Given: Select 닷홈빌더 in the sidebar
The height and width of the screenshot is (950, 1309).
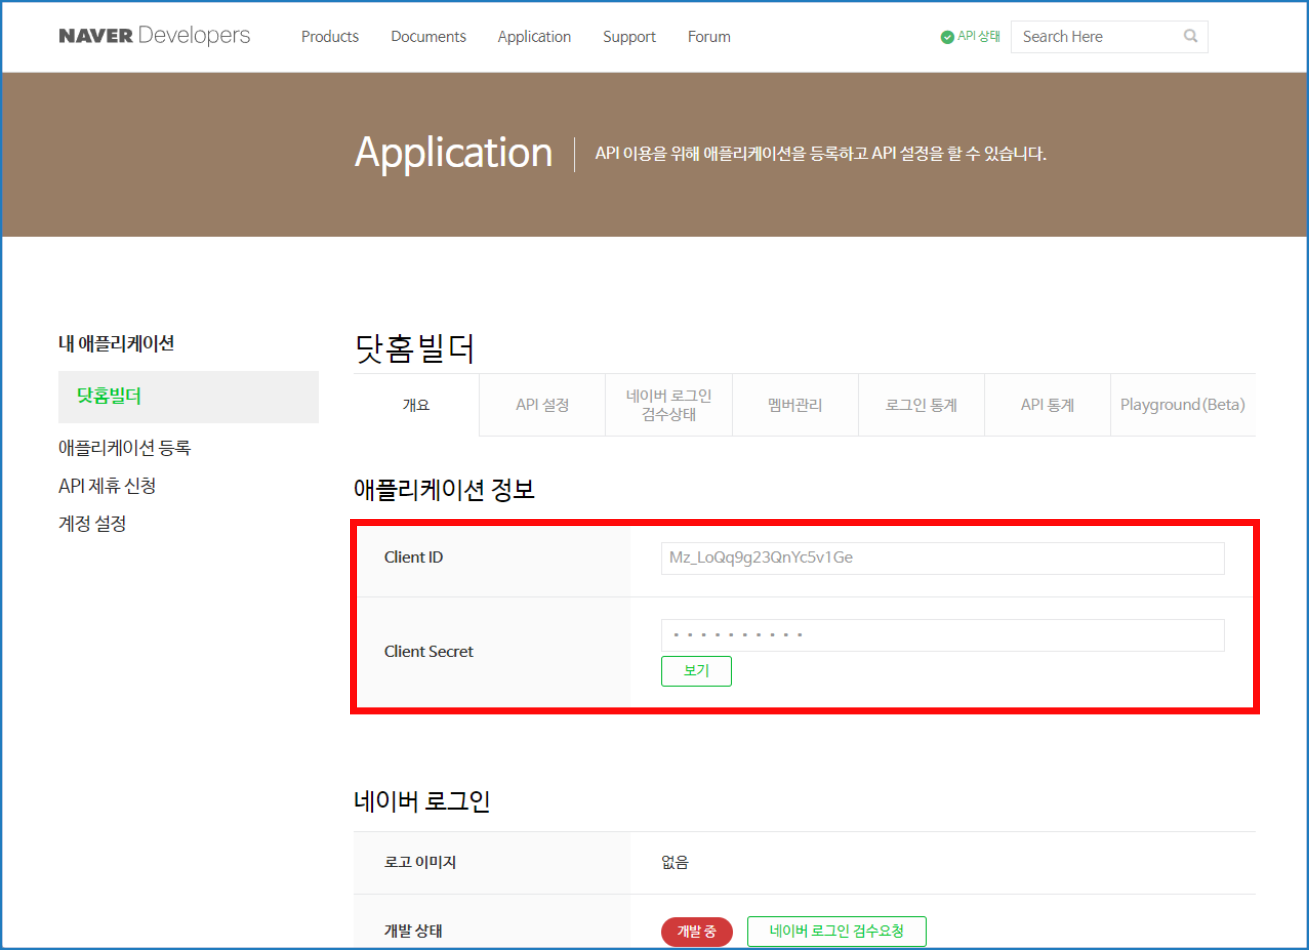Looking at the screenshot, I should [109, 396].
